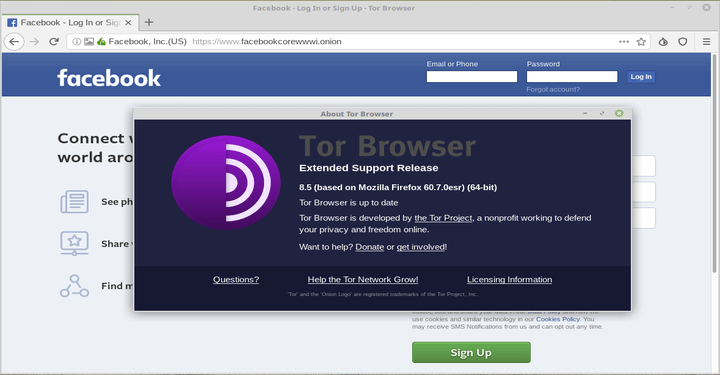Click 'Tor Browser is up to date' text
This screenshot has width=720, height=375.
click(349, 203)
